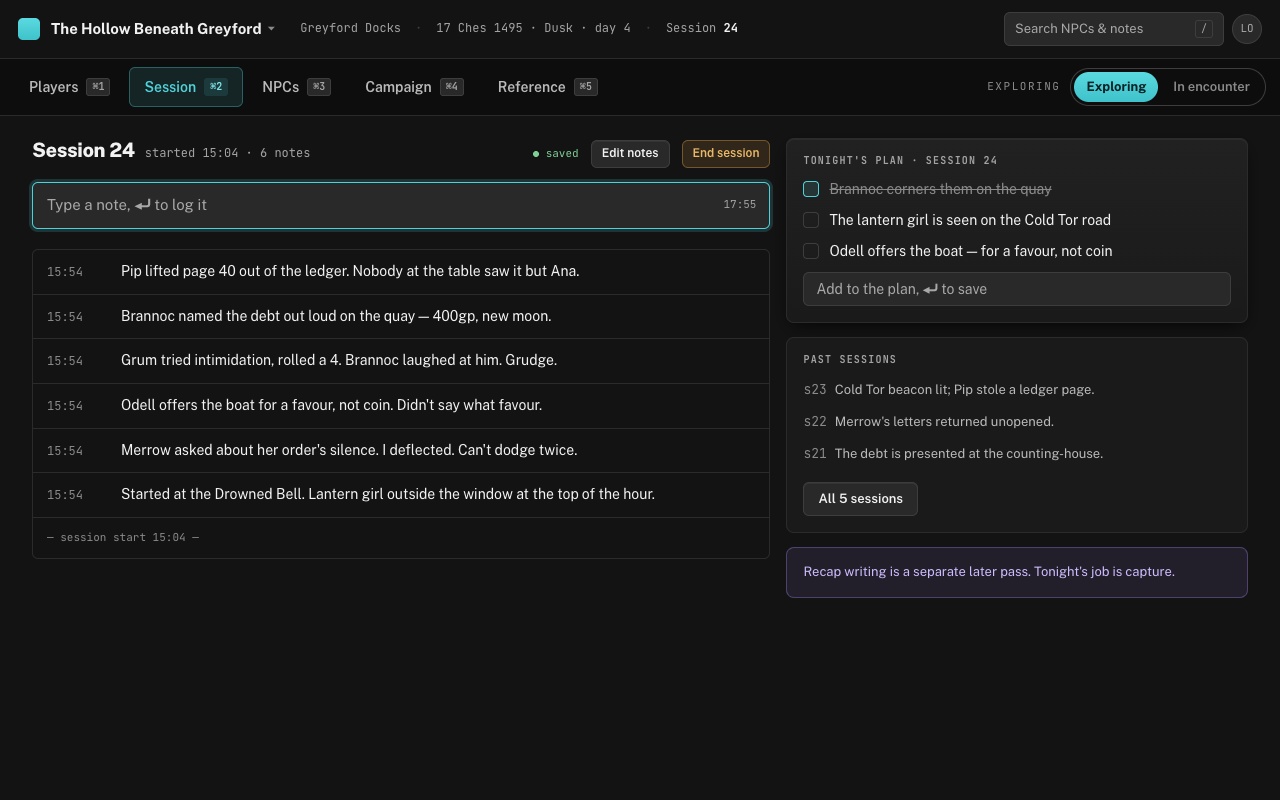Open past session s22 entry
1280x800 pixels.
pos(1017,422)
